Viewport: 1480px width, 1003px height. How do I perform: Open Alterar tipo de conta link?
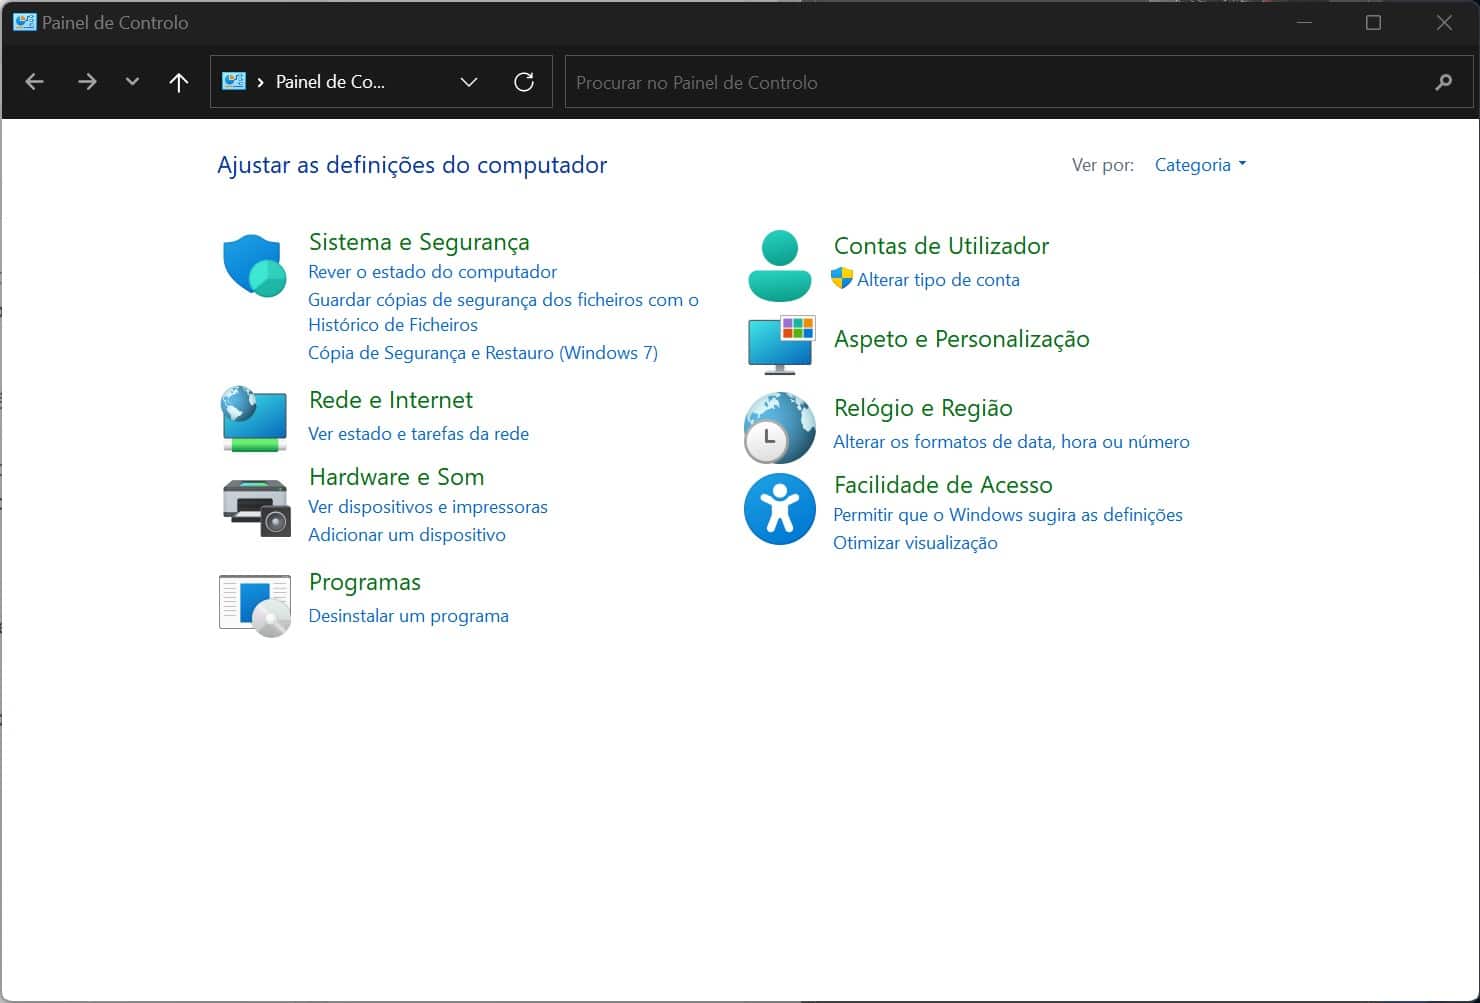tap(937, 280)
